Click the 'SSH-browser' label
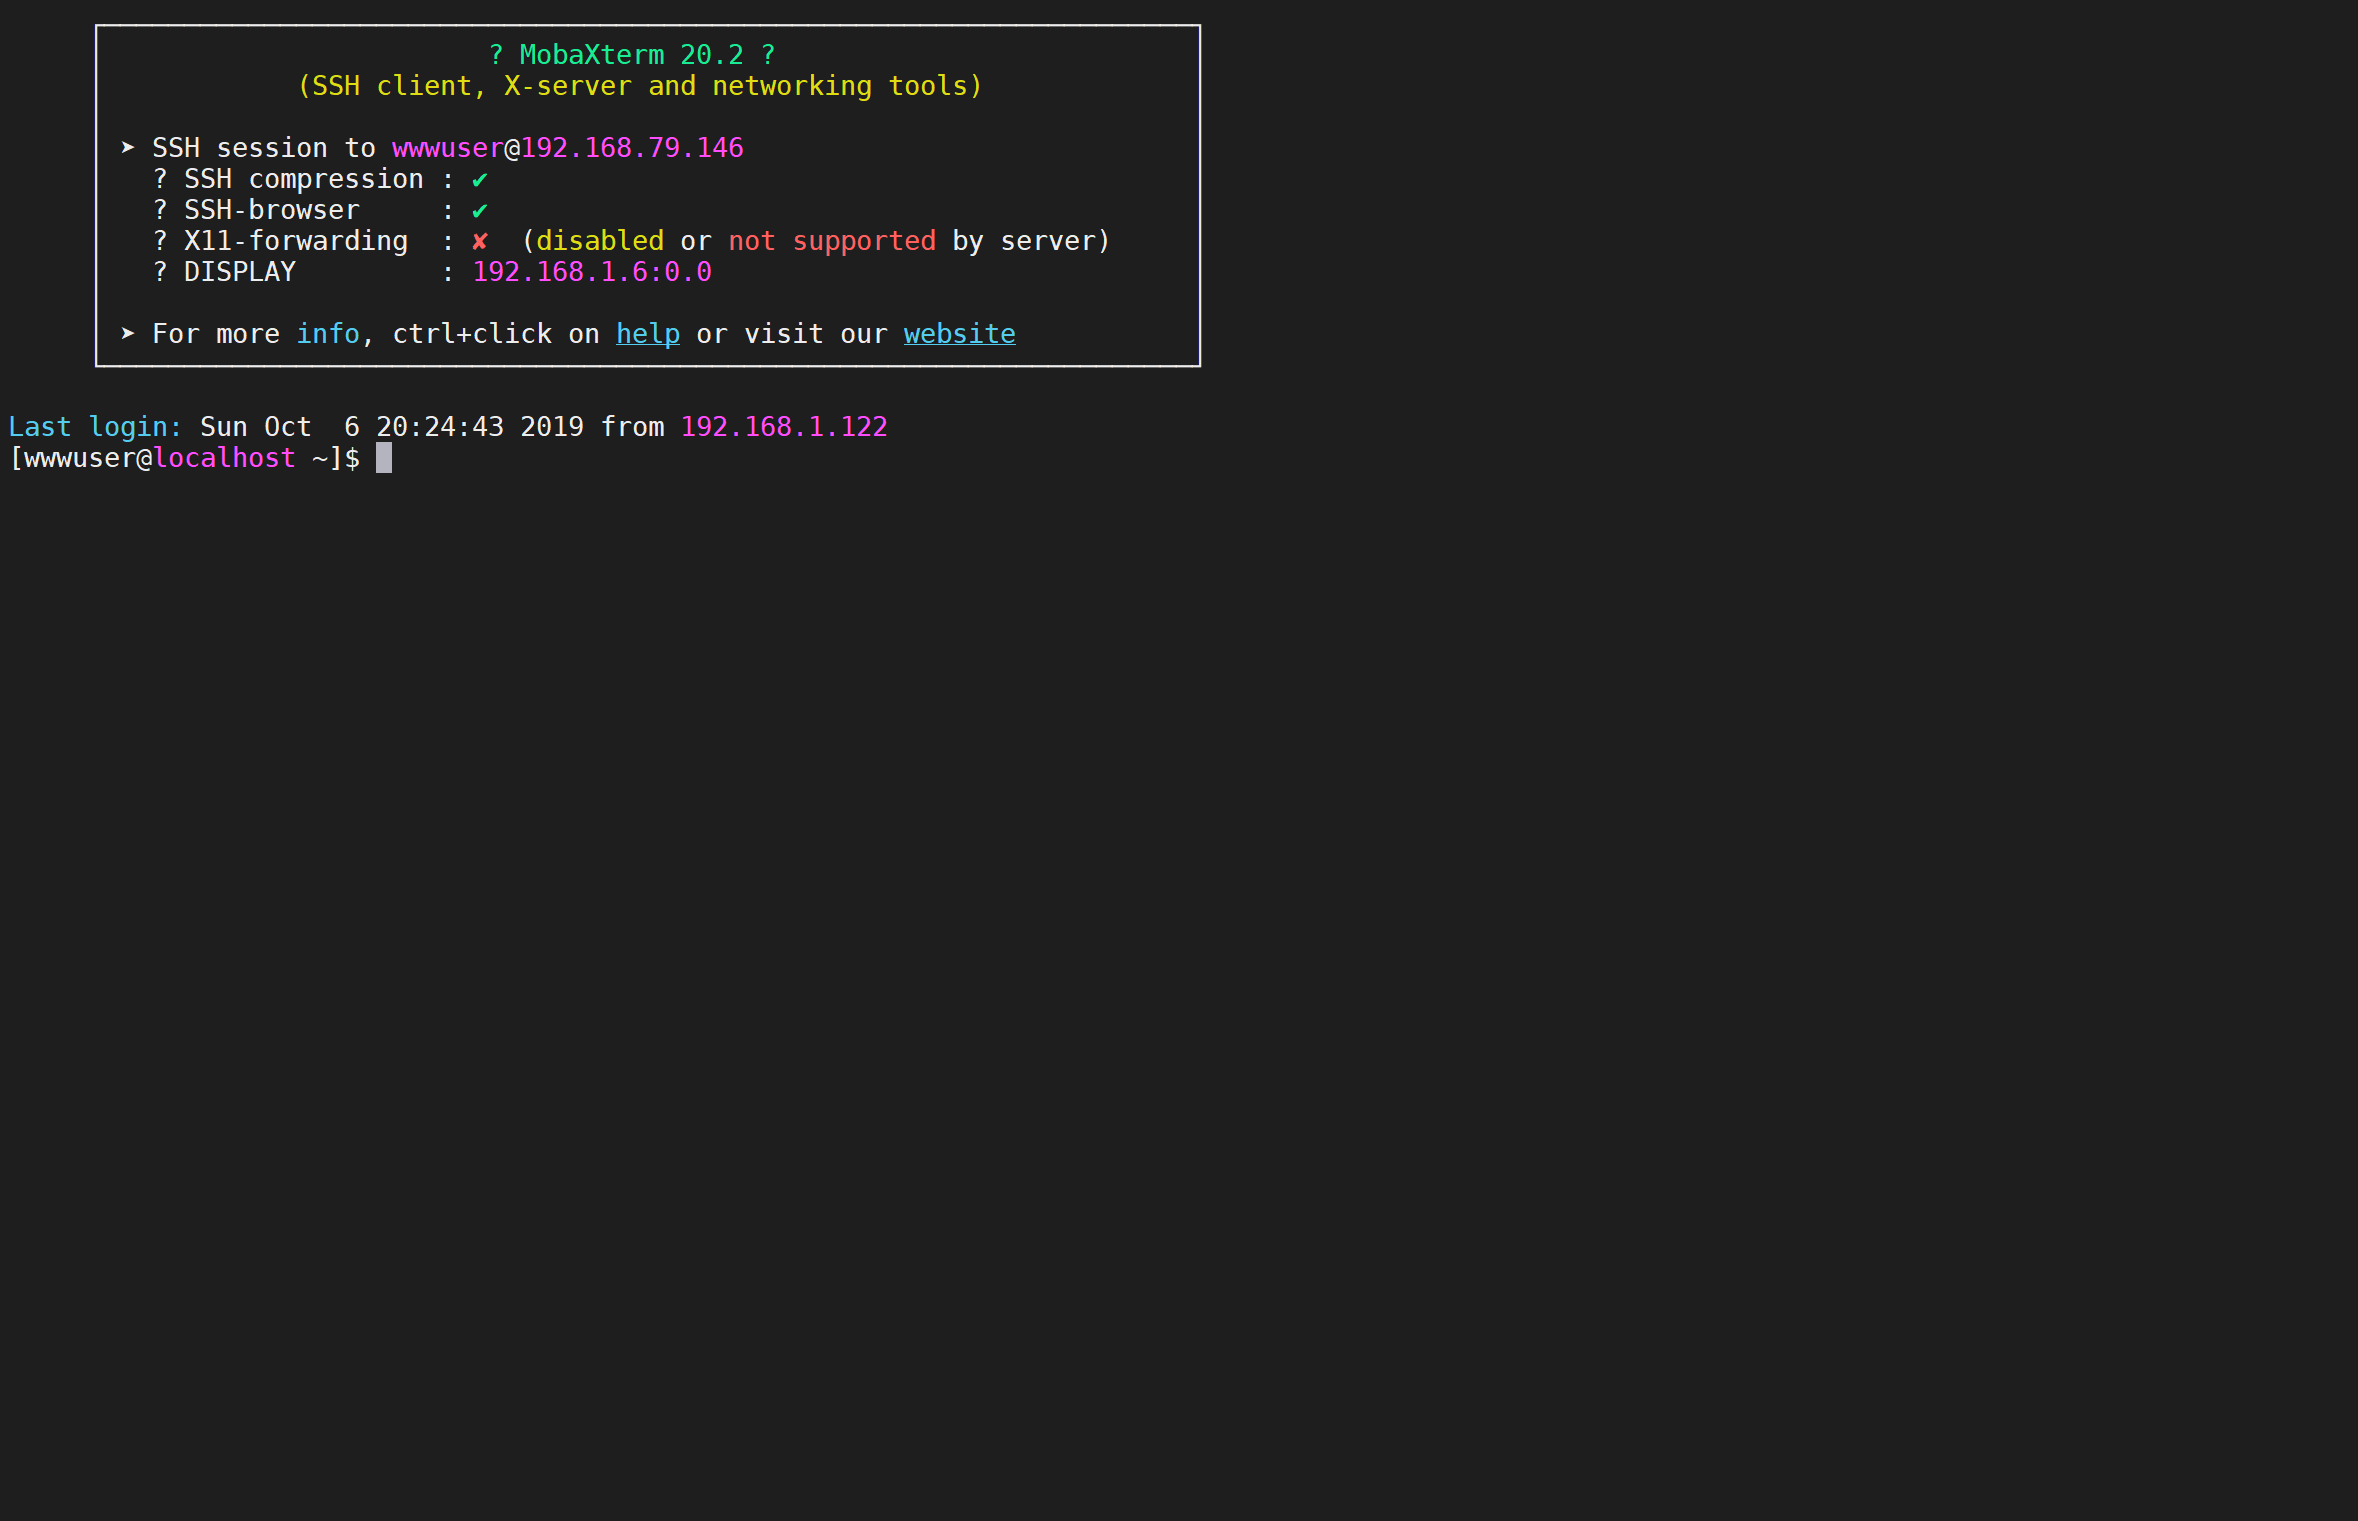Viewport: 2358px width, 1521px height. coord(272,210)
